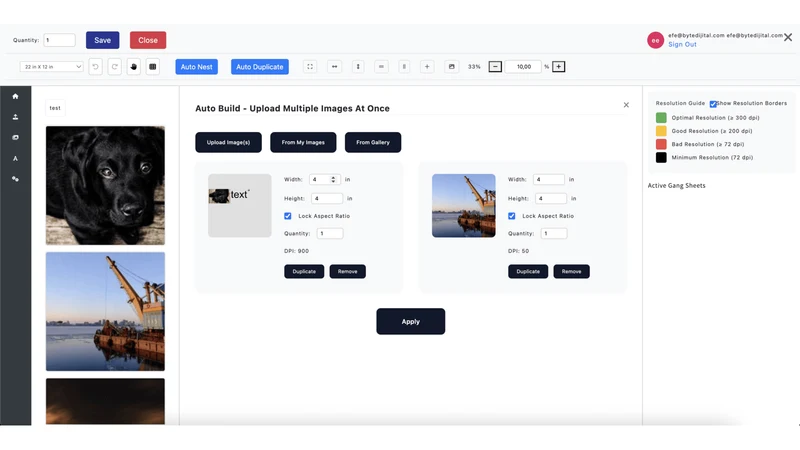
Task: Click the fit-to-screen icon
Action: click(x=310, y=67)
